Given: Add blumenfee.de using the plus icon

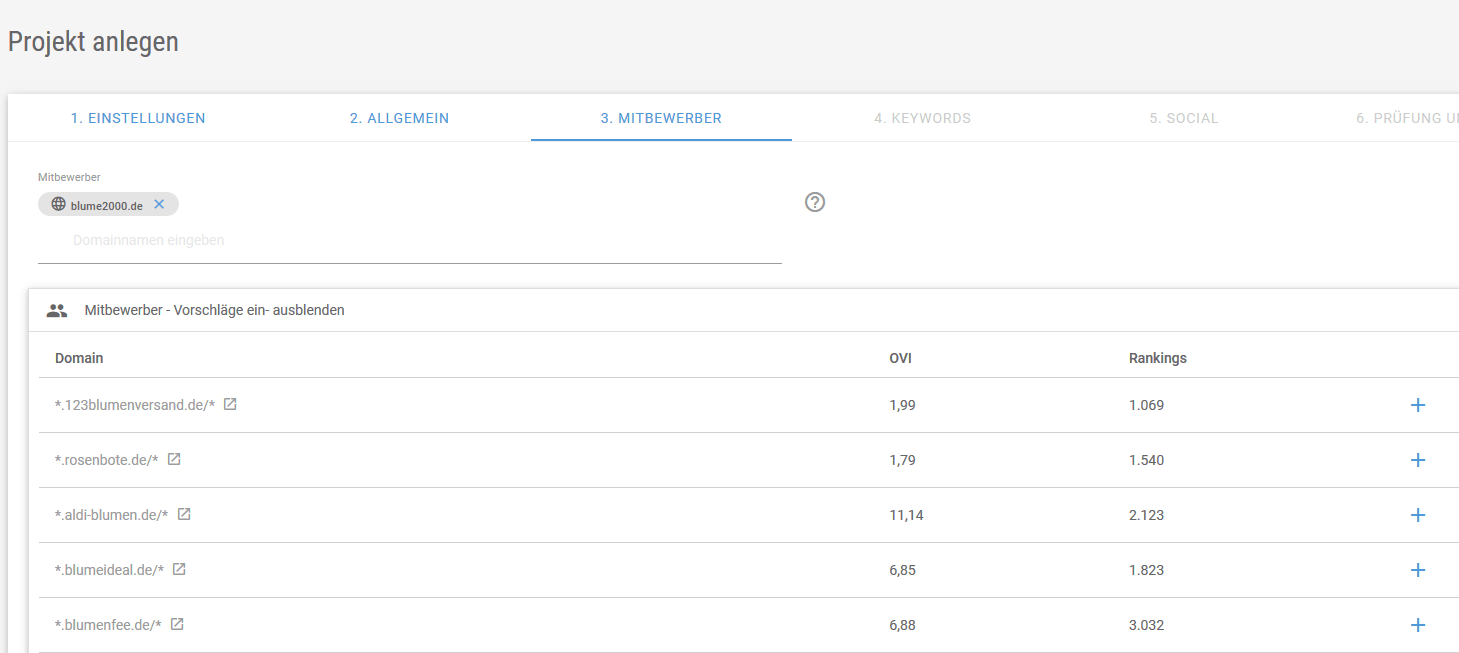Looking at the screenshot, I should 1417,625.
